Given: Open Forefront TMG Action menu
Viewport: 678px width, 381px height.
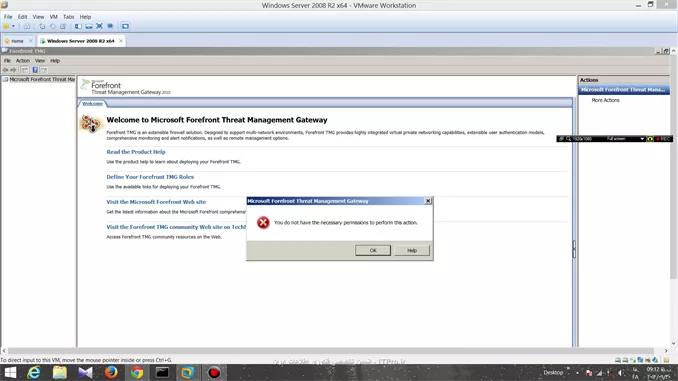Looking at the screenshot, I should [x=23, y=61].
